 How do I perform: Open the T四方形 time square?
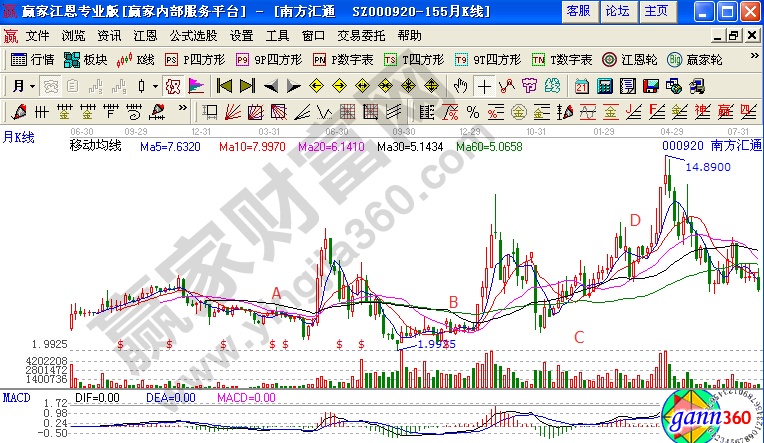click(x=414, y=60)
